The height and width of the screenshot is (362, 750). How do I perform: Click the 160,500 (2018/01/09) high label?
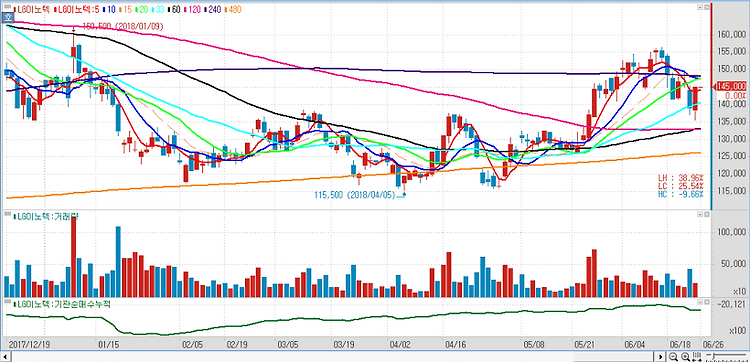(x=123, y=27)
